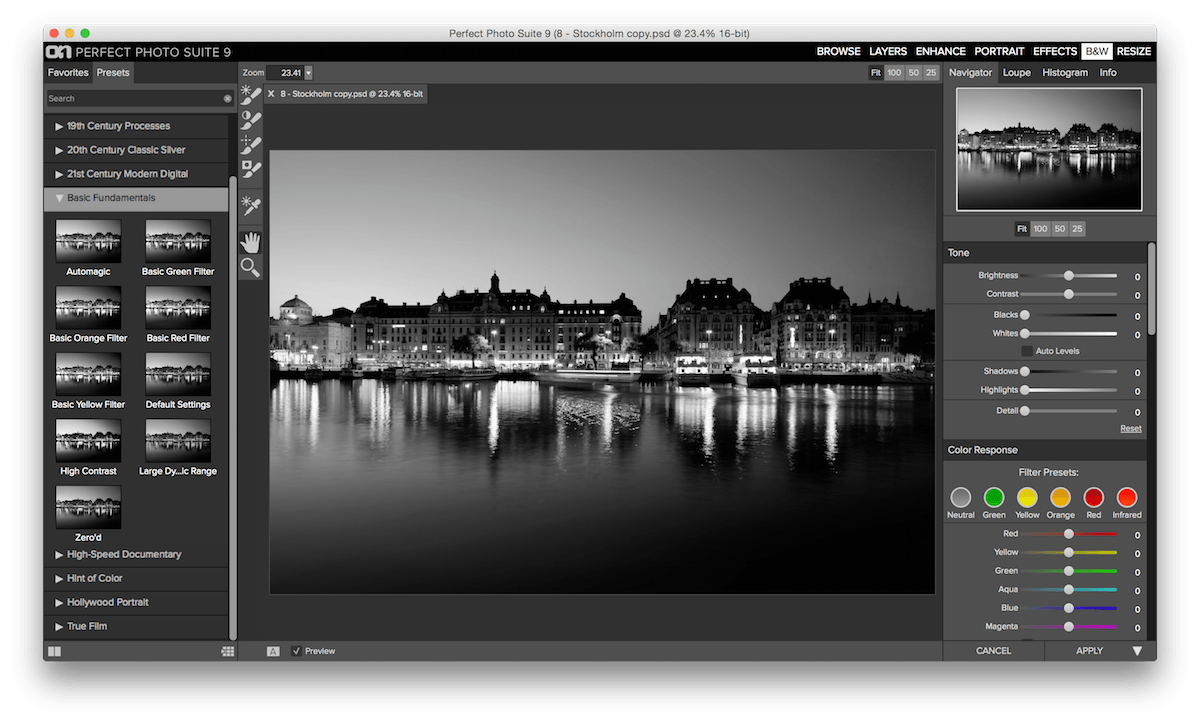Select the contrast brush tool
The width and height of the screenshot is (1200, 723).
pyautogui.click(x=251, y=121)
